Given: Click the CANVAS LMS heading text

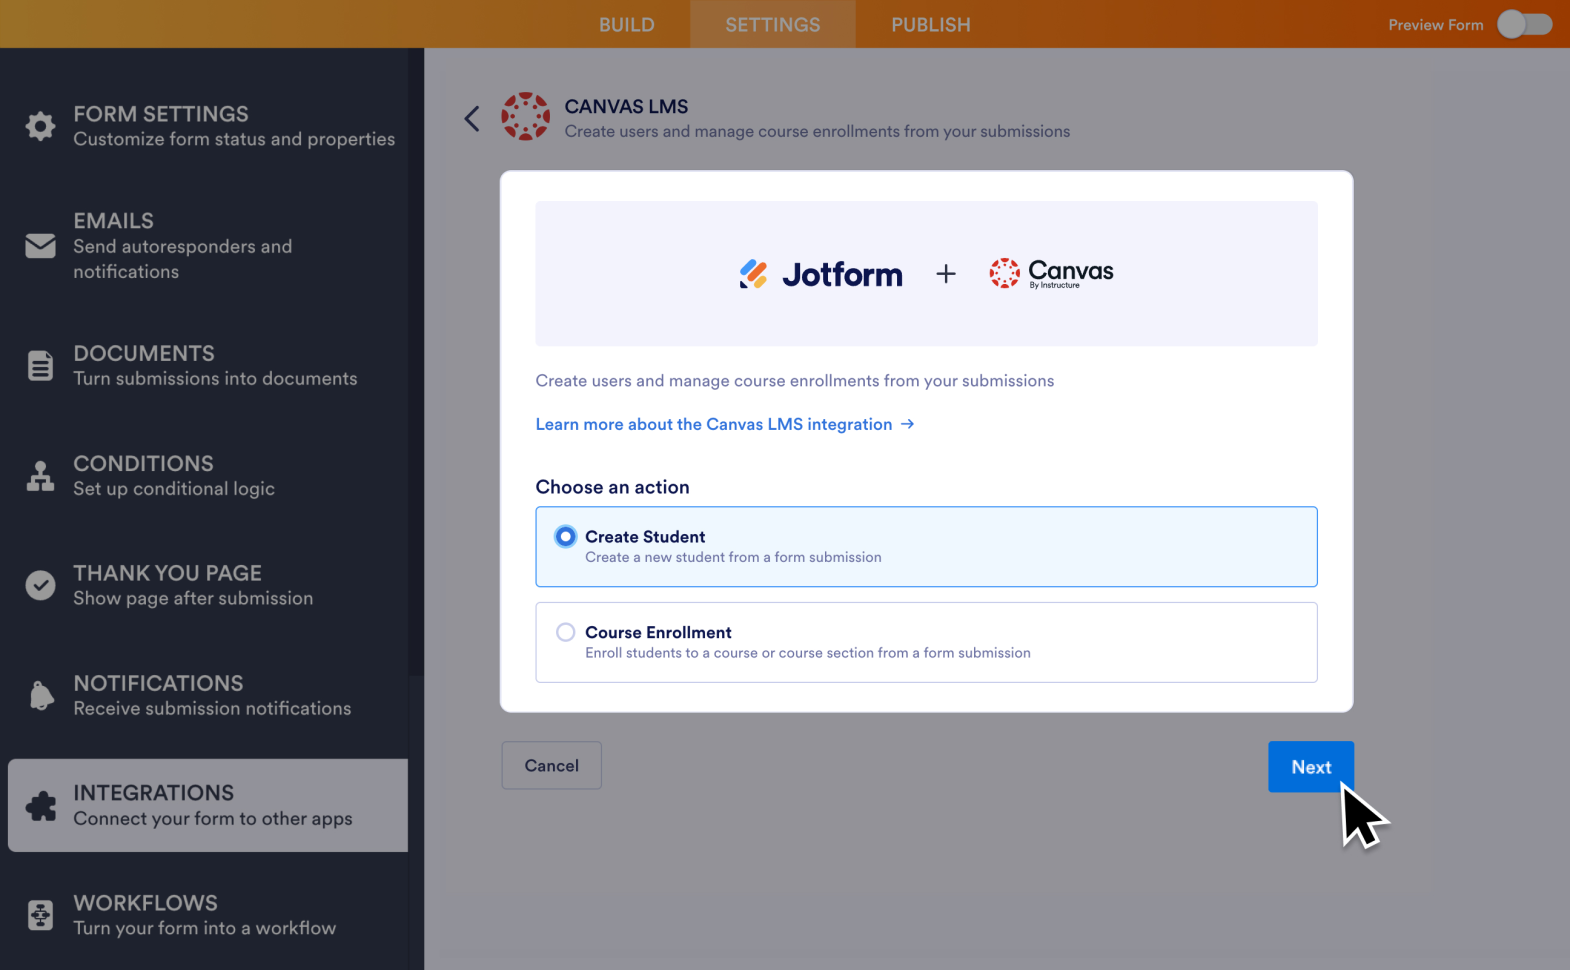Looking at the screenshot, I should pyautogui.click(x=626, y=106).
